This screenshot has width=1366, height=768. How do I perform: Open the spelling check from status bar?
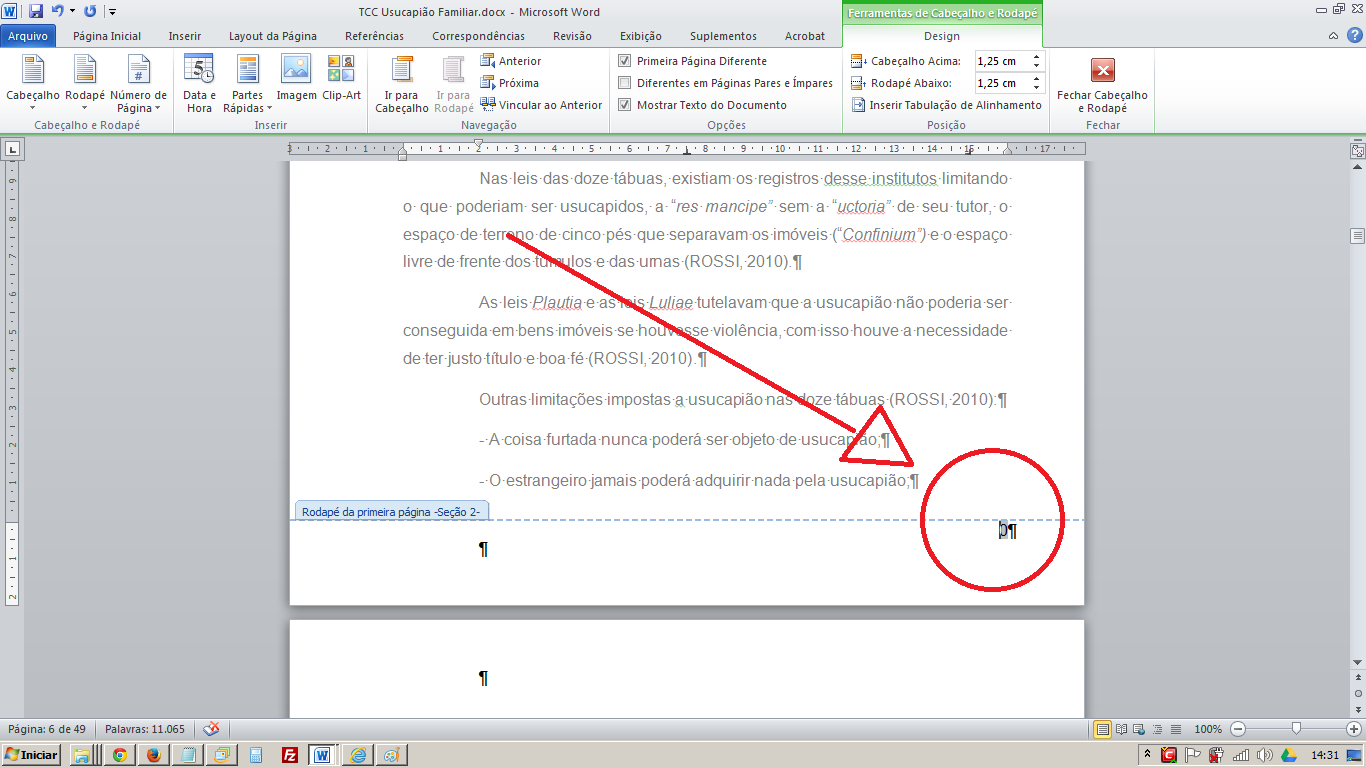(209, 729)
